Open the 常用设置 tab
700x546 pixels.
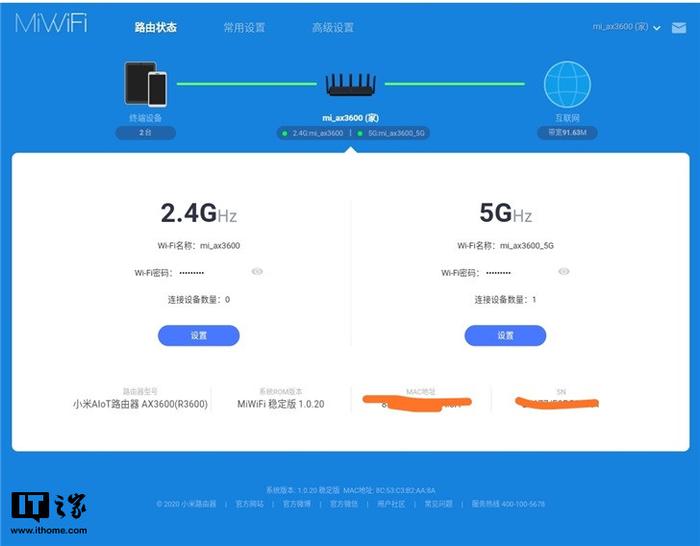point(244,28)
